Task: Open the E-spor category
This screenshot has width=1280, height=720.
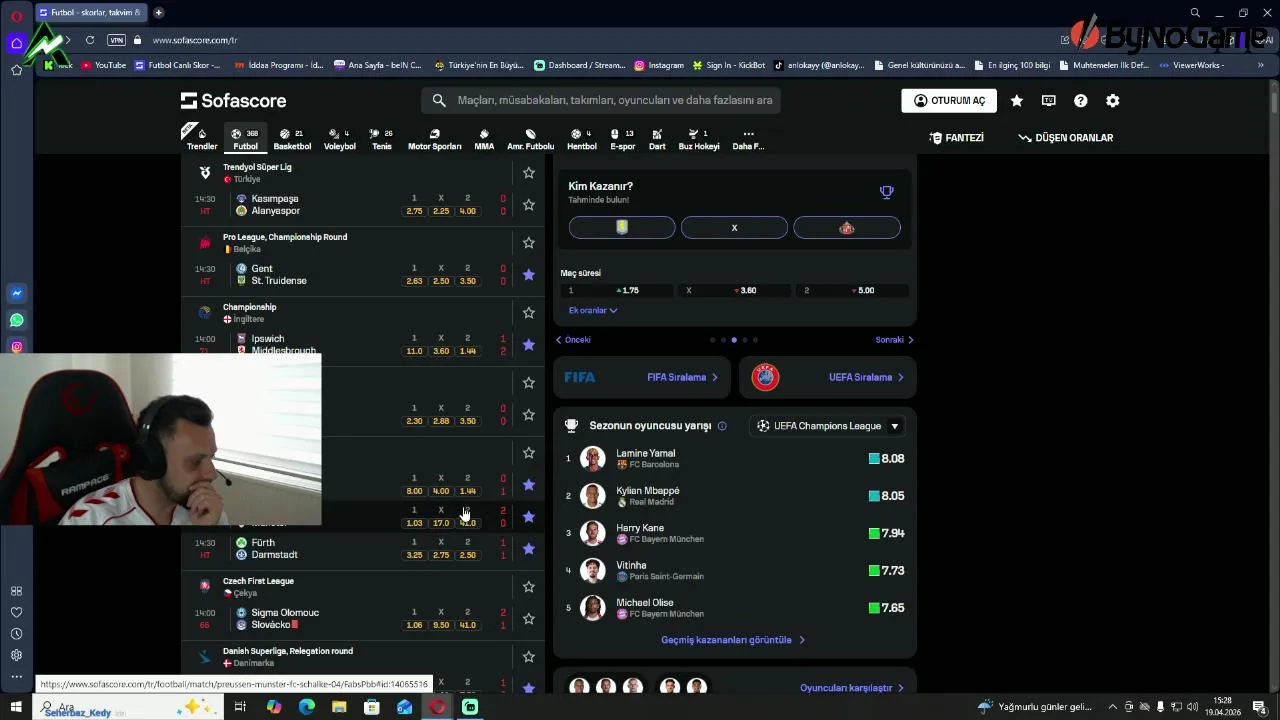Action: 623,139
